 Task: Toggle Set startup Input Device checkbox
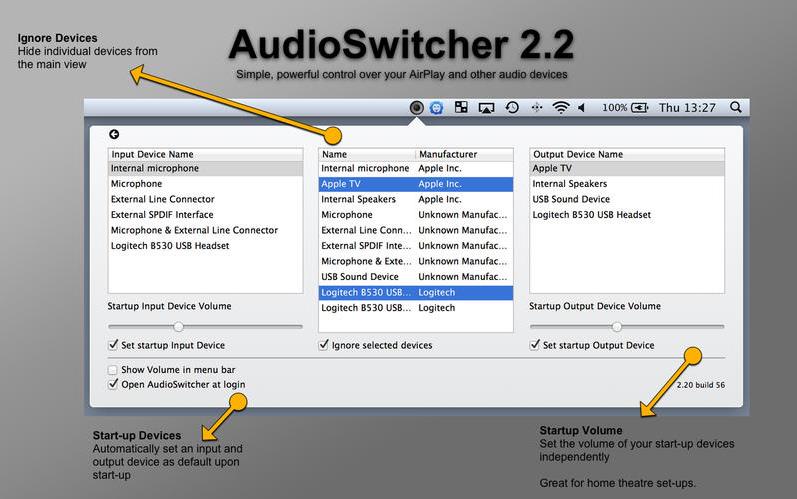tap(113, 345)
